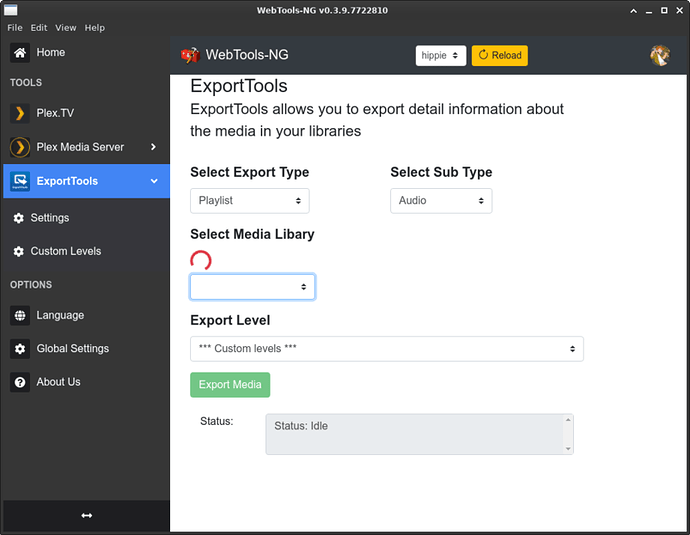Click the ExportTools sidebar icon

point(20,181)
